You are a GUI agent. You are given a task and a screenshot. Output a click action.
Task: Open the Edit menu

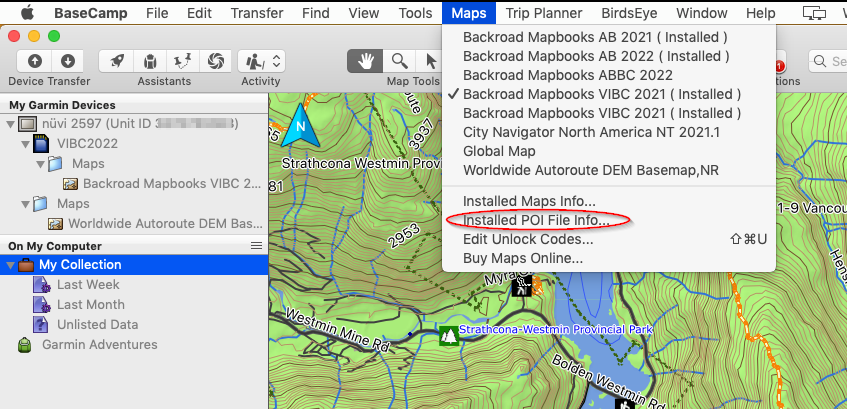pos(199,13)
